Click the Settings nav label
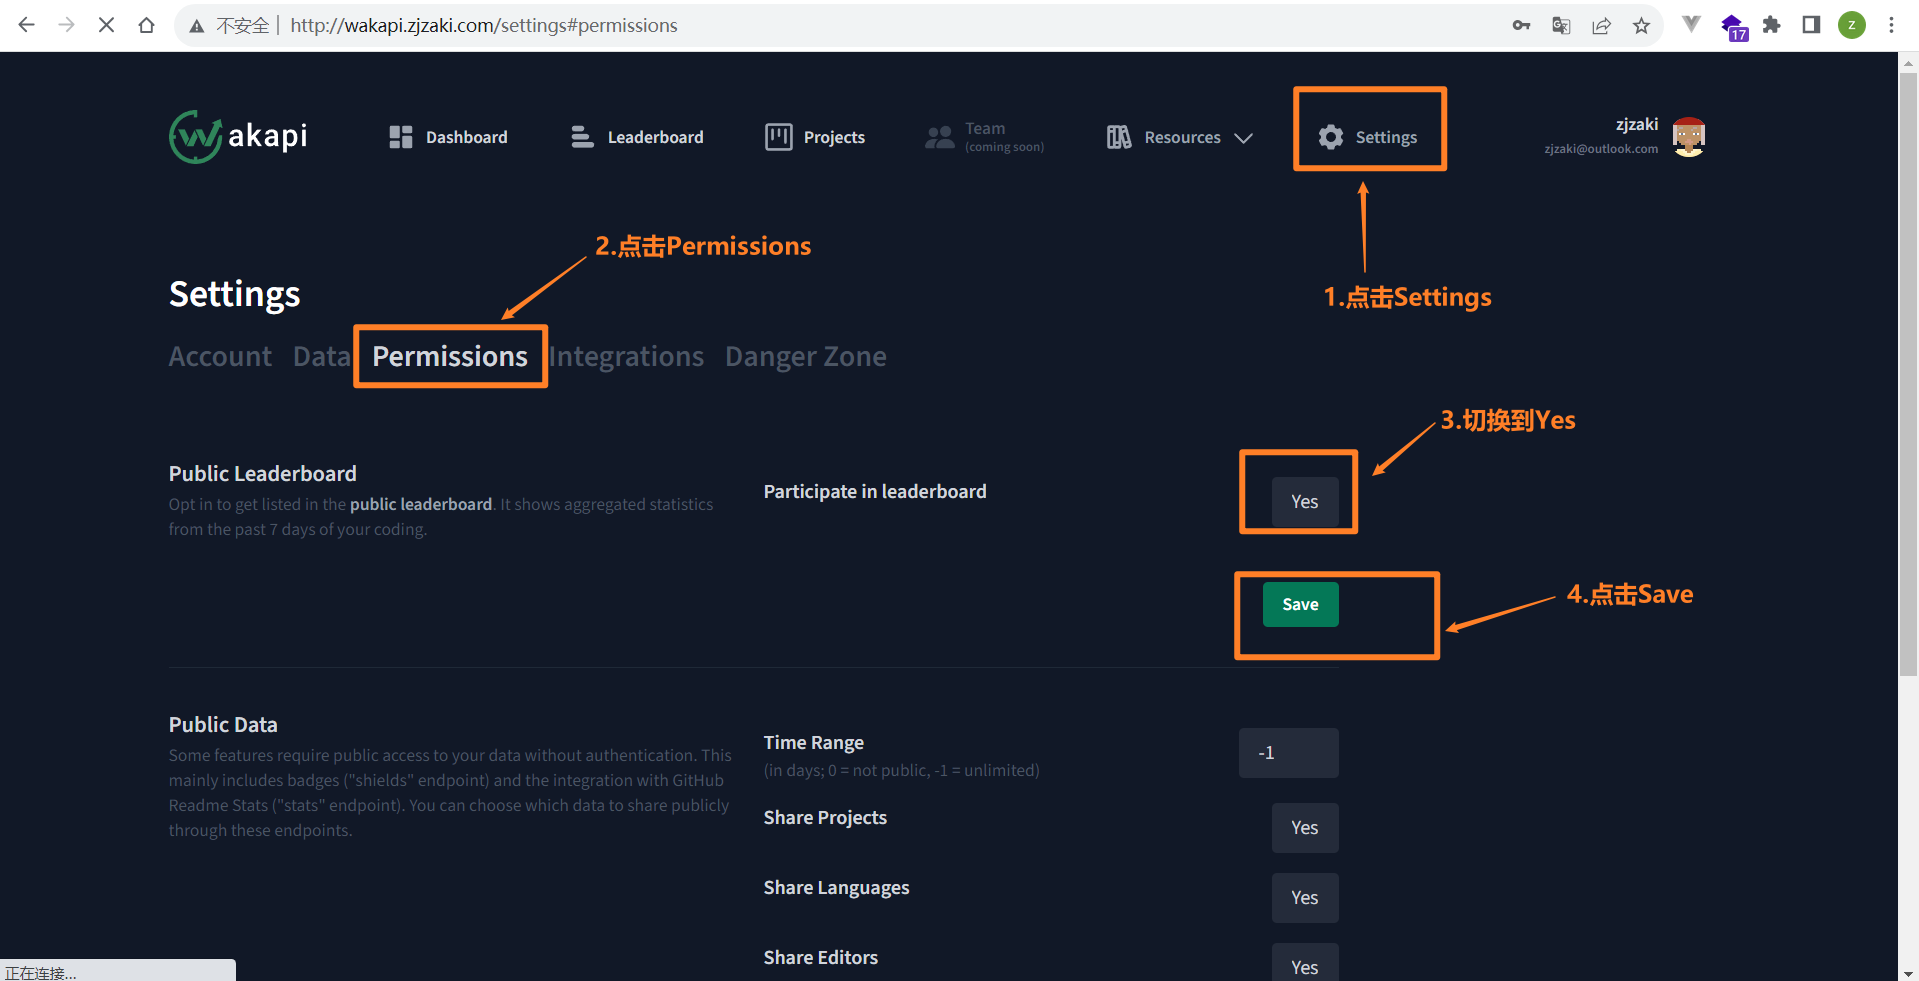 1386,137
